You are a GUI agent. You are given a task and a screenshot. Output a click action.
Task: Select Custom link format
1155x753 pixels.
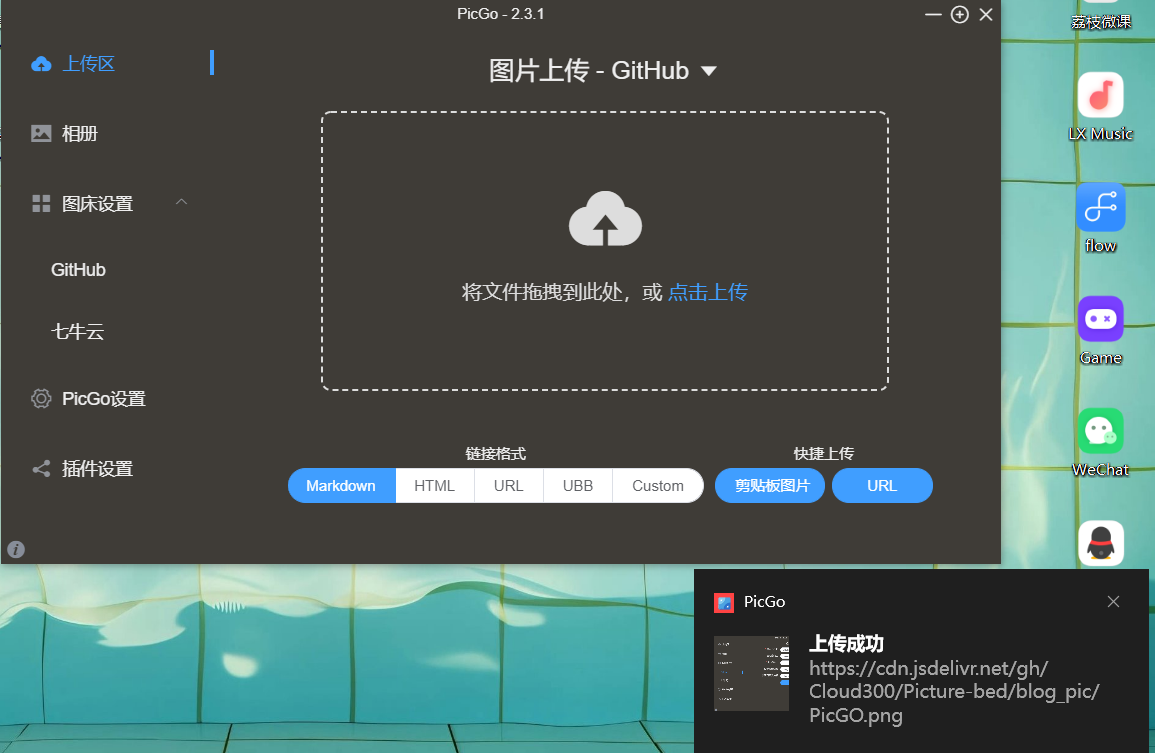click(x=658, y=486)
